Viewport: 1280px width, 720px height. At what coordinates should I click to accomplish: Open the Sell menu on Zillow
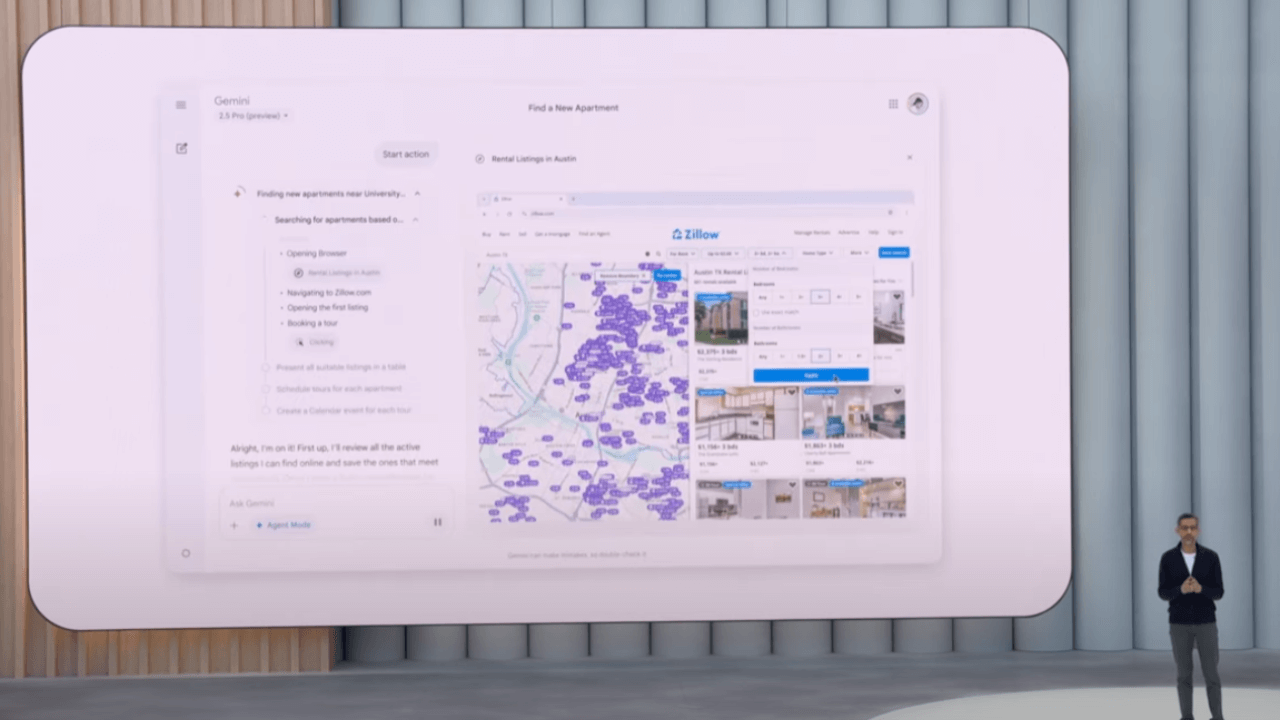click(522, 234)
